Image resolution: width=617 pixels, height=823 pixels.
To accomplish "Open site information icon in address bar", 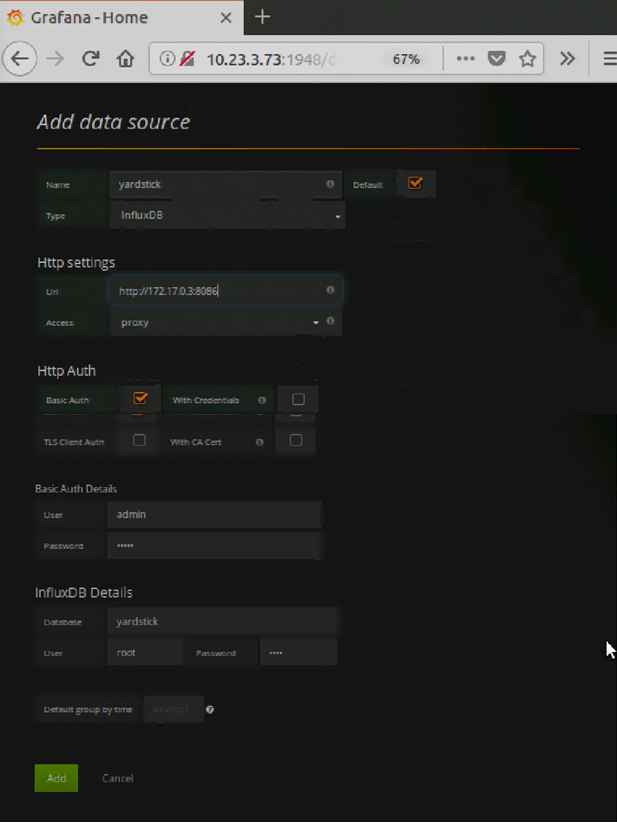I will coord(167,59).
